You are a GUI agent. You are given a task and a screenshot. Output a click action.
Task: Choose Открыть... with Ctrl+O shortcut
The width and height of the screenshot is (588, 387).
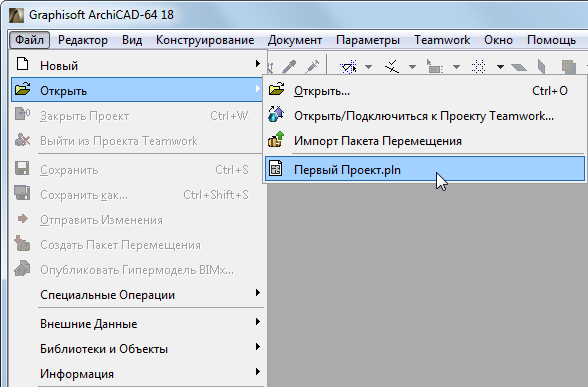(x=425, y=90)
